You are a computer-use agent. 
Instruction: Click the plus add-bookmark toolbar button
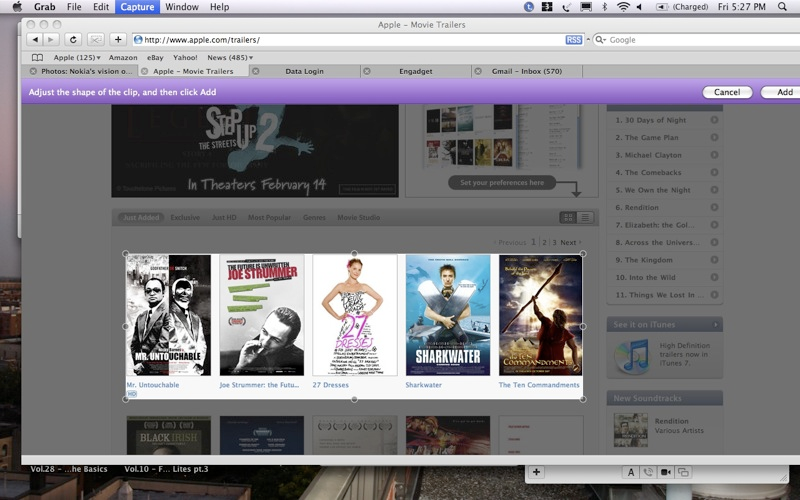(x=118, y=39)
